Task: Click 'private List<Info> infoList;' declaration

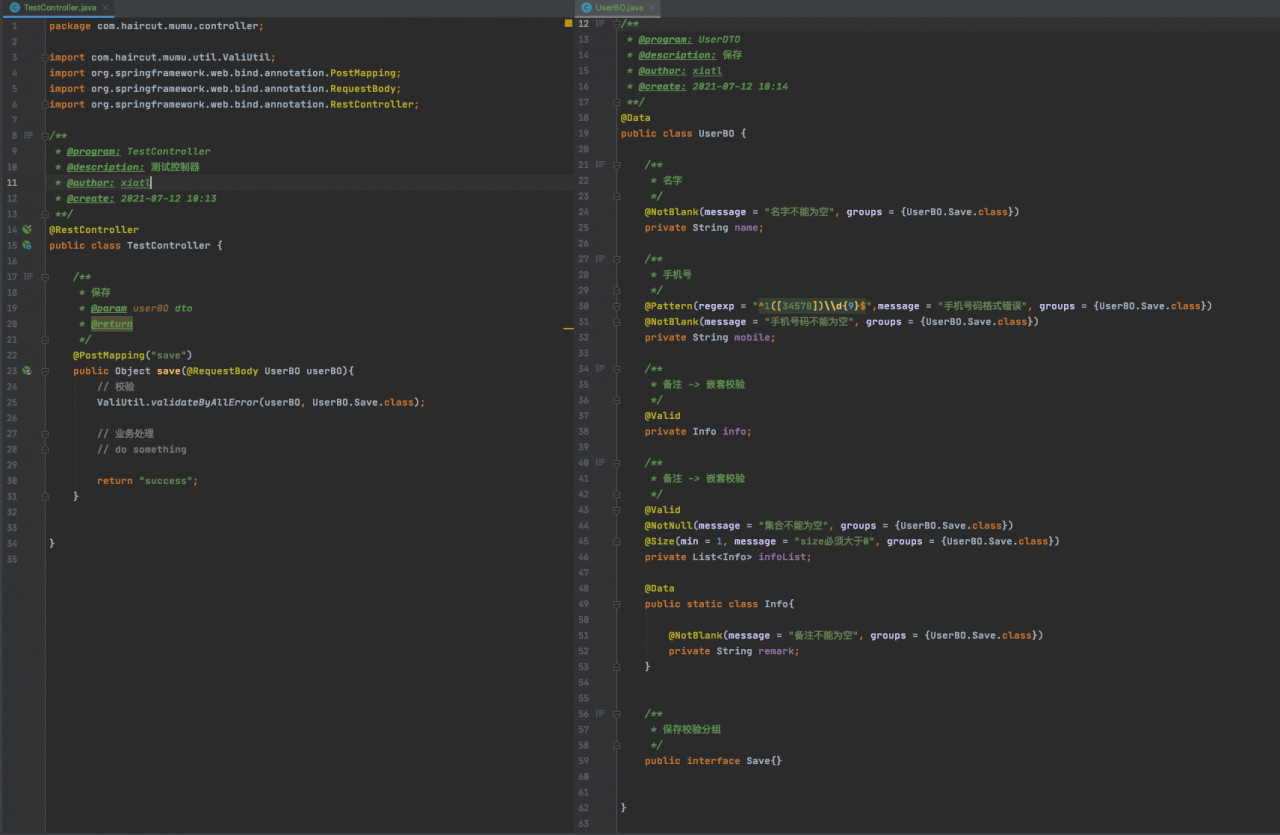Action: point(728,557)
